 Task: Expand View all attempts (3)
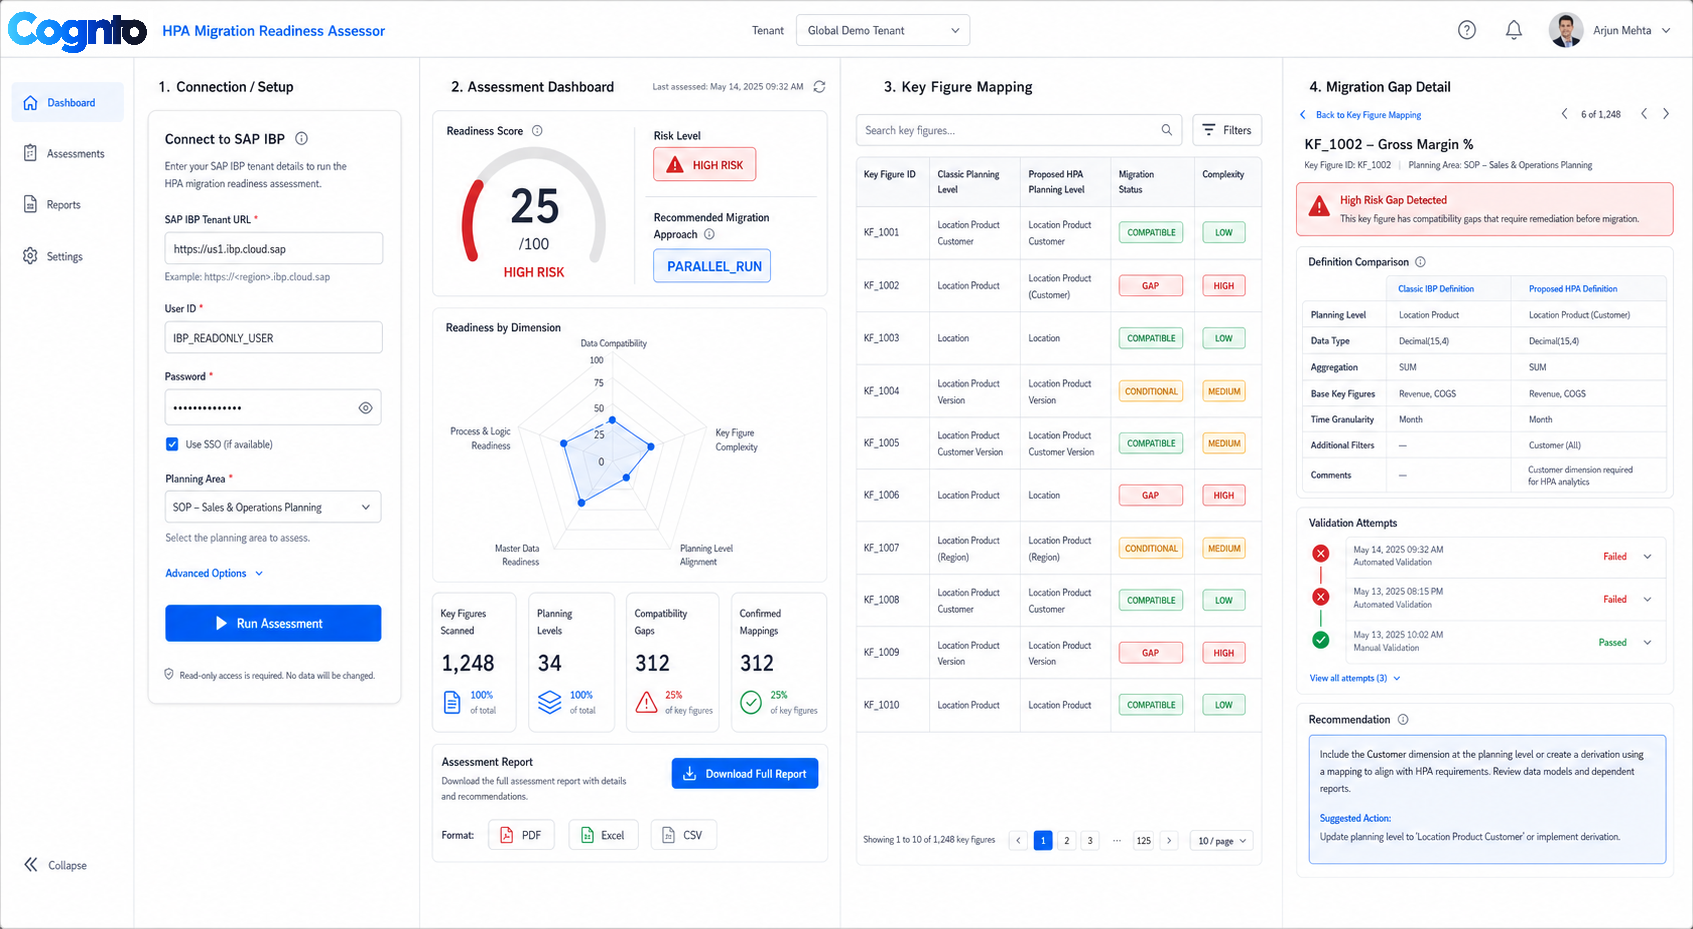(x=1355, y=678)
